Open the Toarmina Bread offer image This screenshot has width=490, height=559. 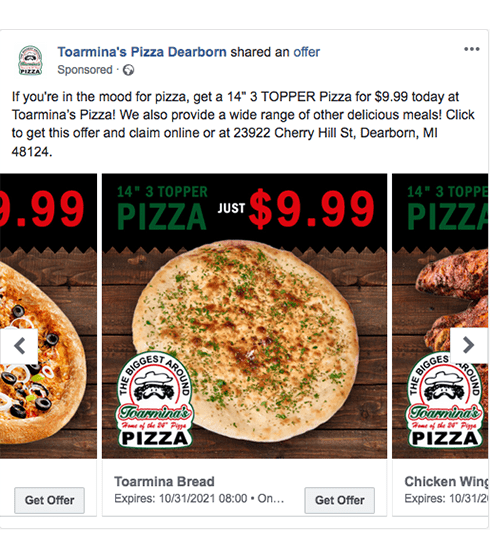(x=244, y=316)
